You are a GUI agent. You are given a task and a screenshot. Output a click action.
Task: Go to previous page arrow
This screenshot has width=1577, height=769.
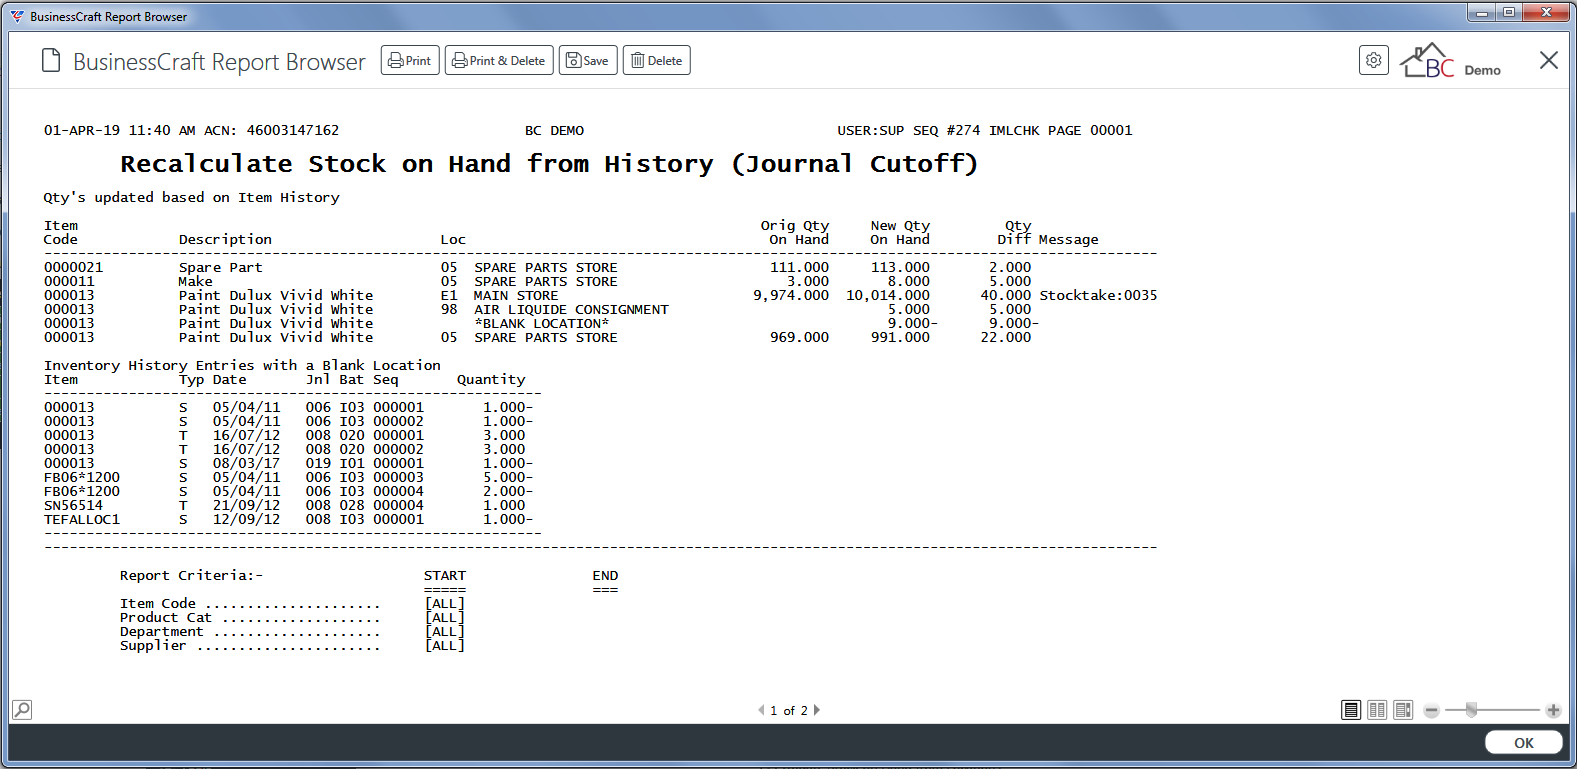click(x=761, y=710)
